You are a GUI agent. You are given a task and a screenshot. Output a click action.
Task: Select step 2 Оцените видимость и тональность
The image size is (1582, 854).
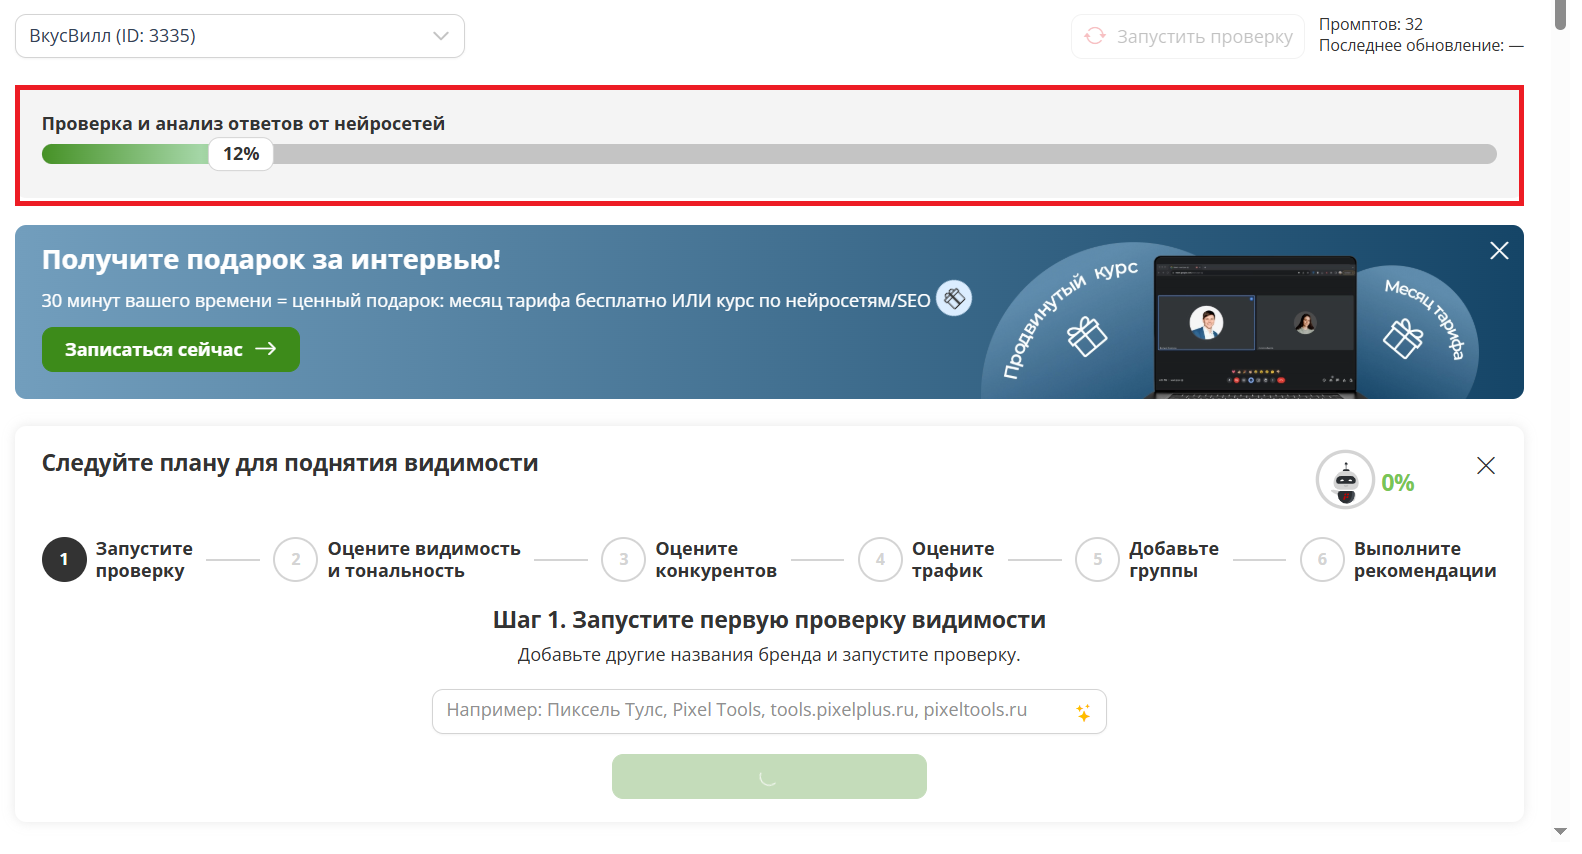(296, 560)
